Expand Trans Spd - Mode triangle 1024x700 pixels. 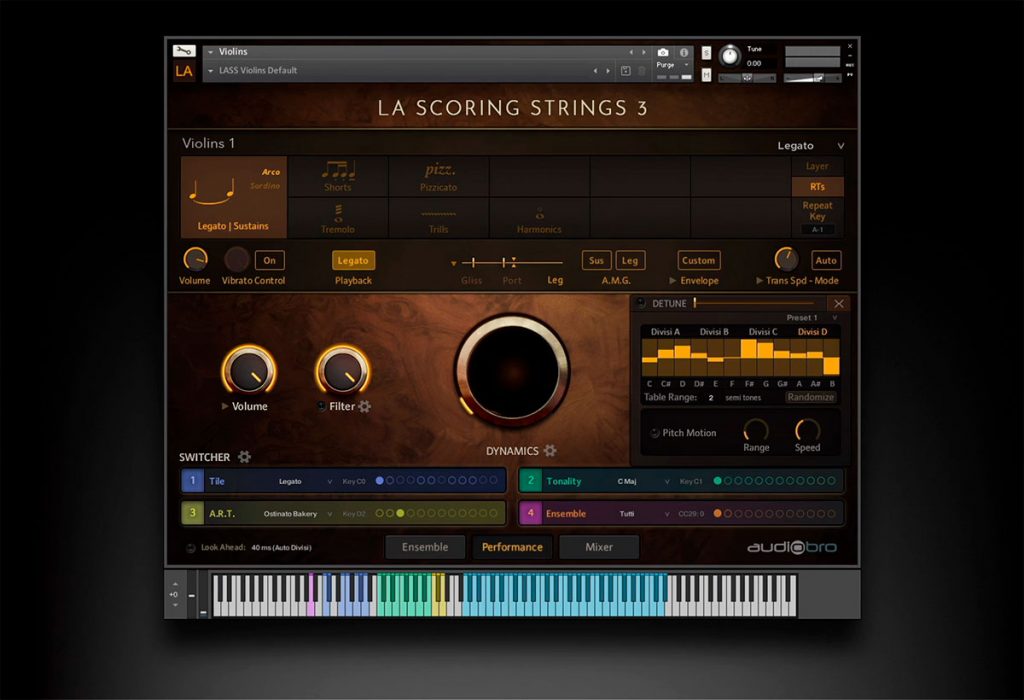(x=760, y=280)
